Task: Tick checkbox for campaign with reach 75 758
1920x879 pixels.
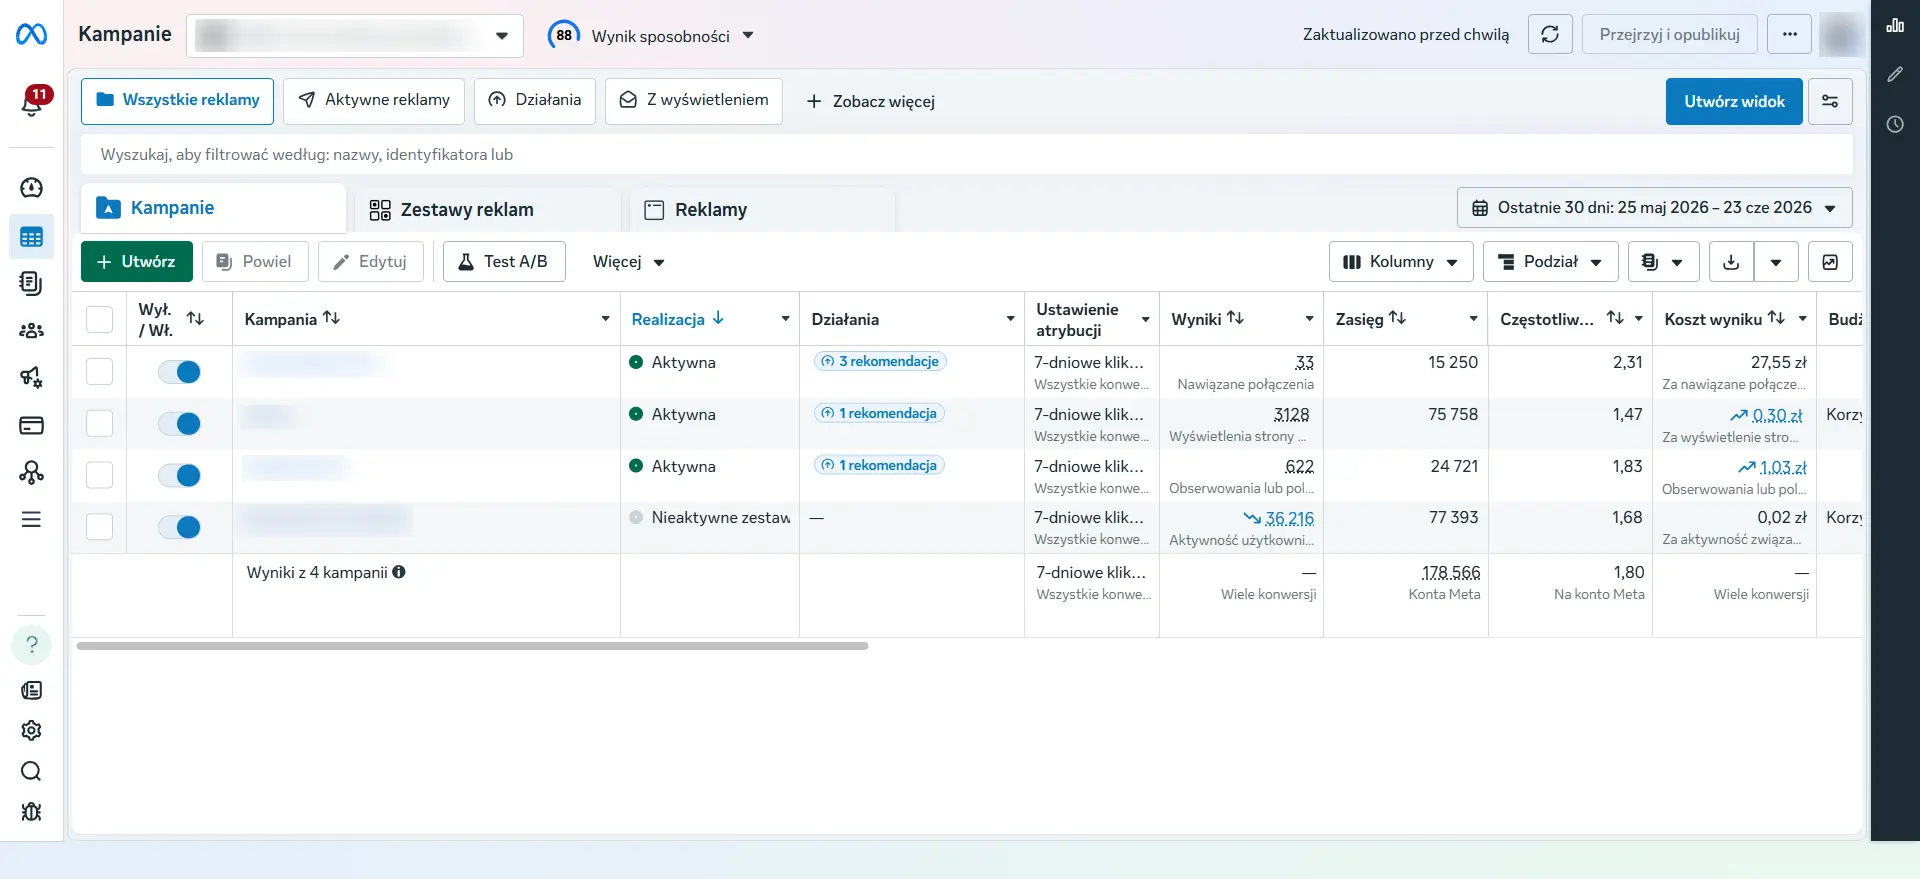Action: pyautogui.click(x=99, y=423)
